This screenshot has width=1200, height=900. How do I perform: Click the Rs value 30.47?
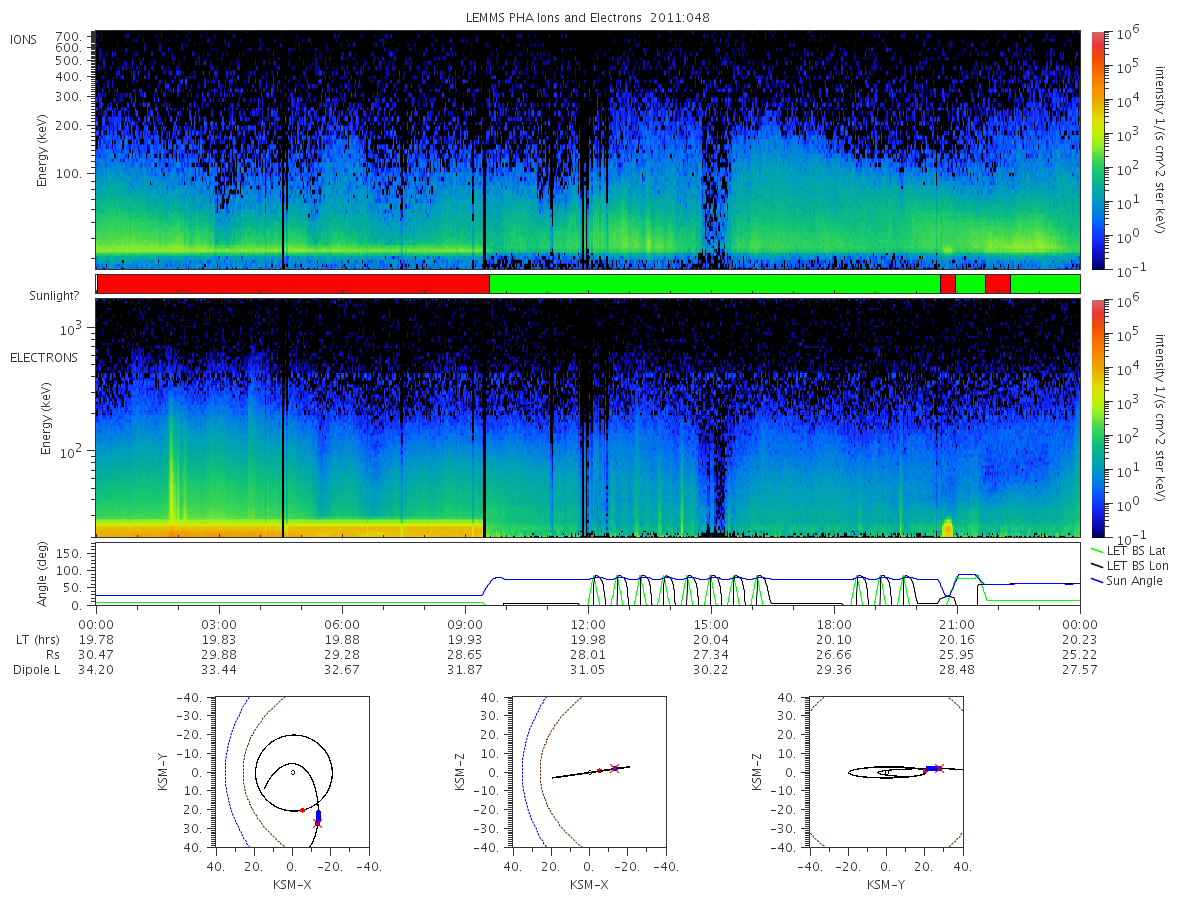(96, 655)
